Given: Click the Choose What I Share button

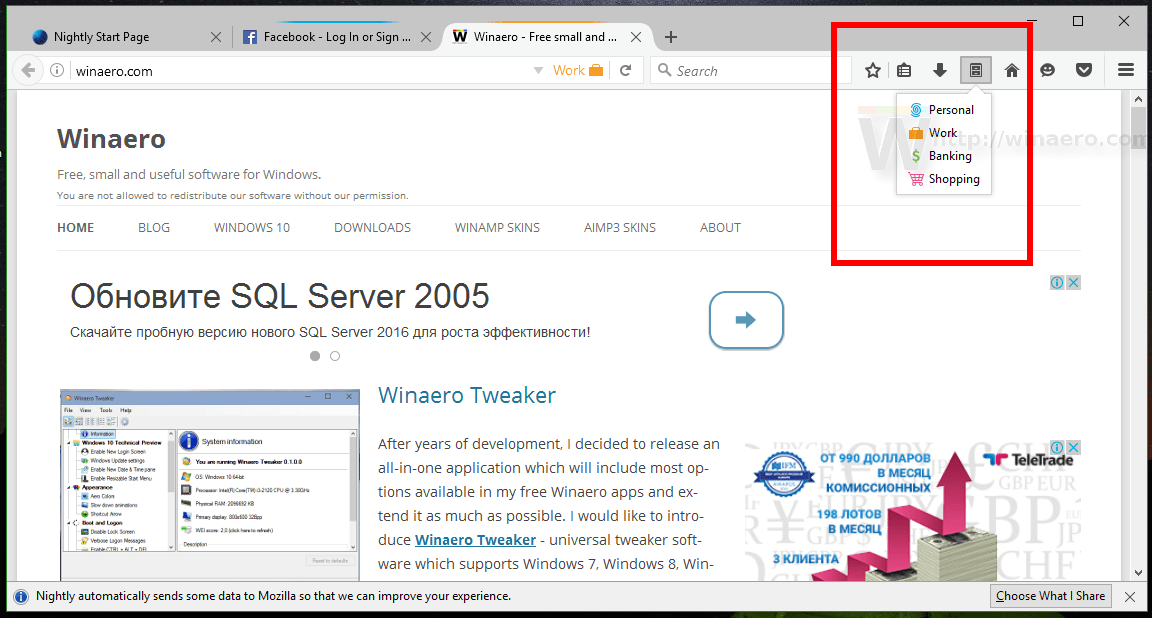Looking at the screenshot, I should pyautogui.click(x=1050, y=595).
